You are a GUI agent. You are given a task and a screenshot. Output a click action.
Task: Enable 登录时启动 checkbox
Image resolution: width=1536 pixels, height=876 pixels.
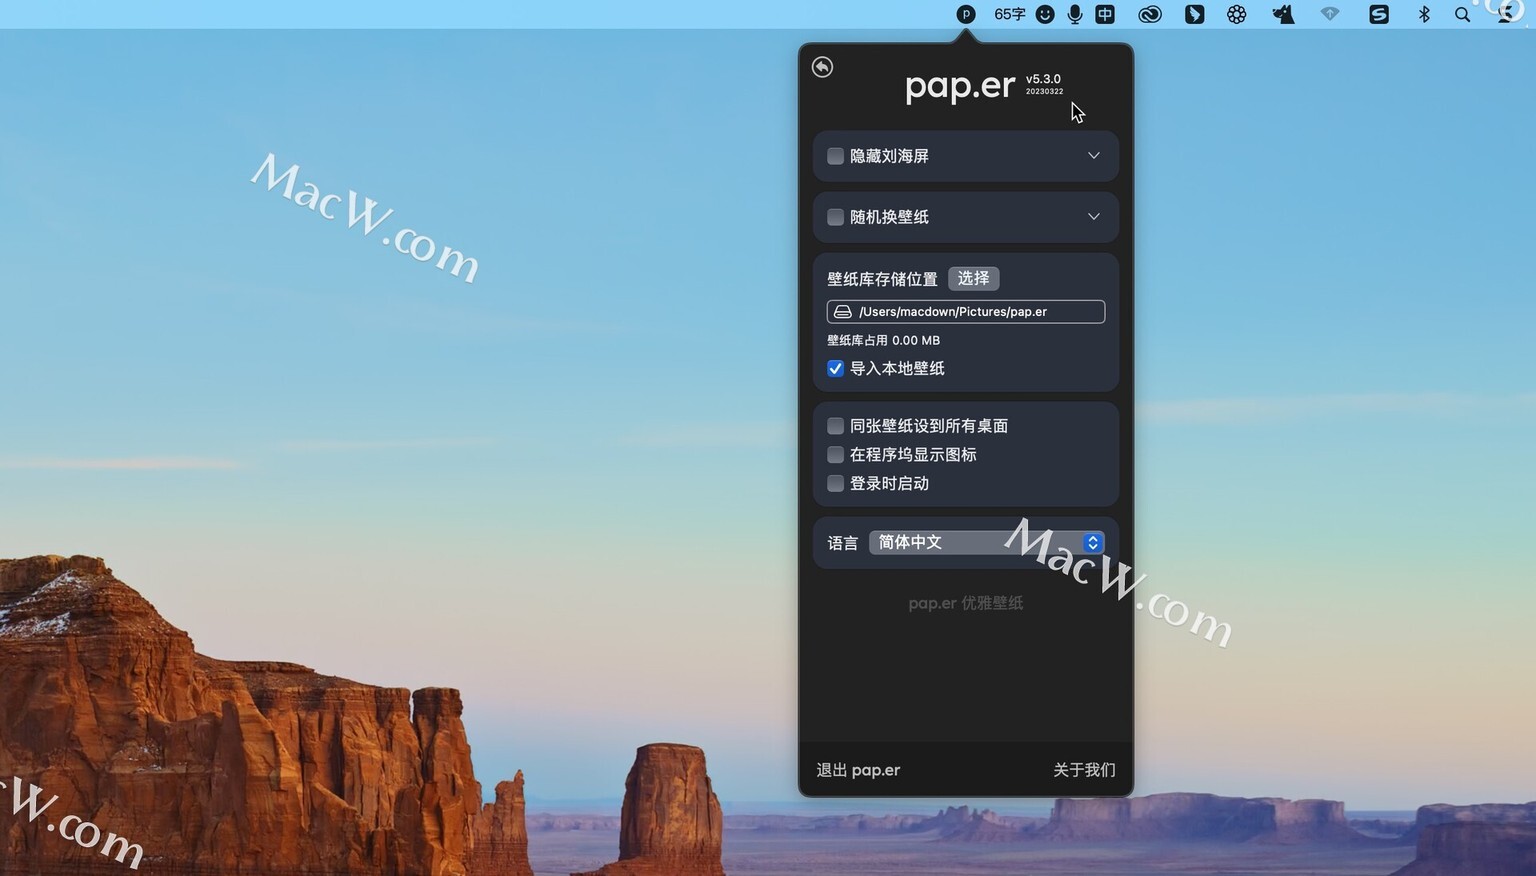pos(835,484)
